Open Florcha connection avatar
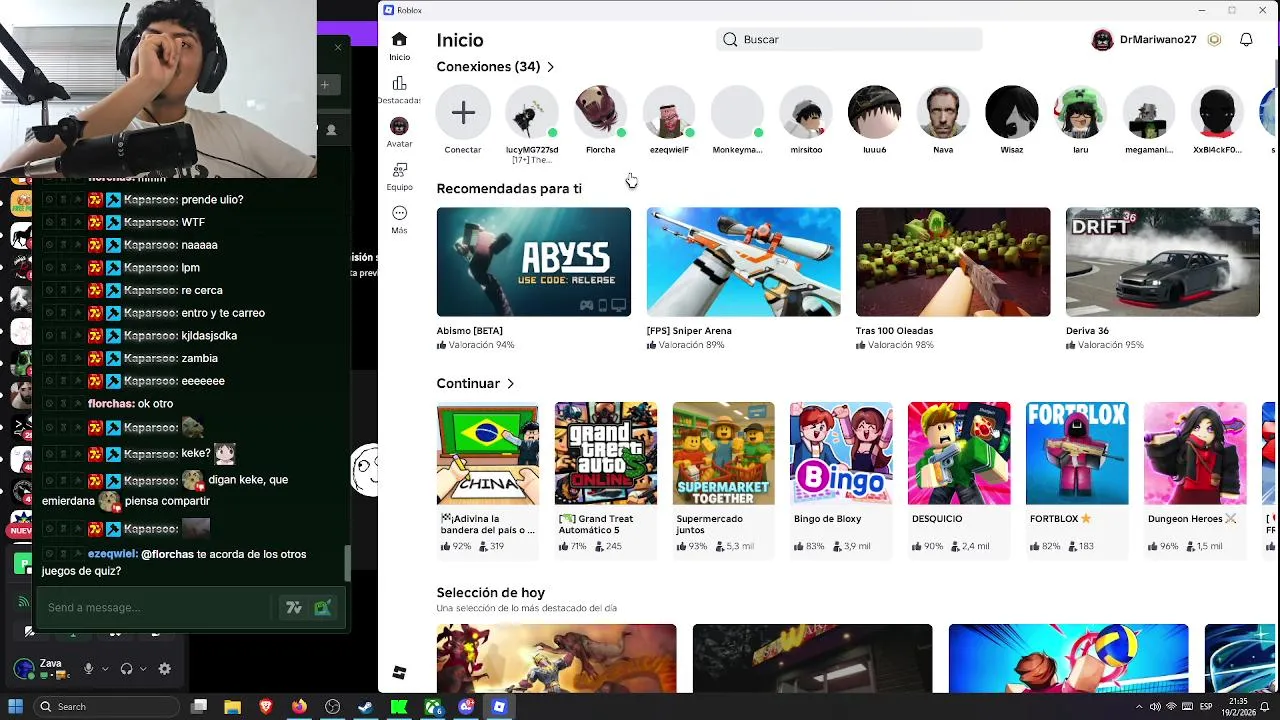Image resolution: width=1280 pixels, height=720 pixels. coord(600,112)
